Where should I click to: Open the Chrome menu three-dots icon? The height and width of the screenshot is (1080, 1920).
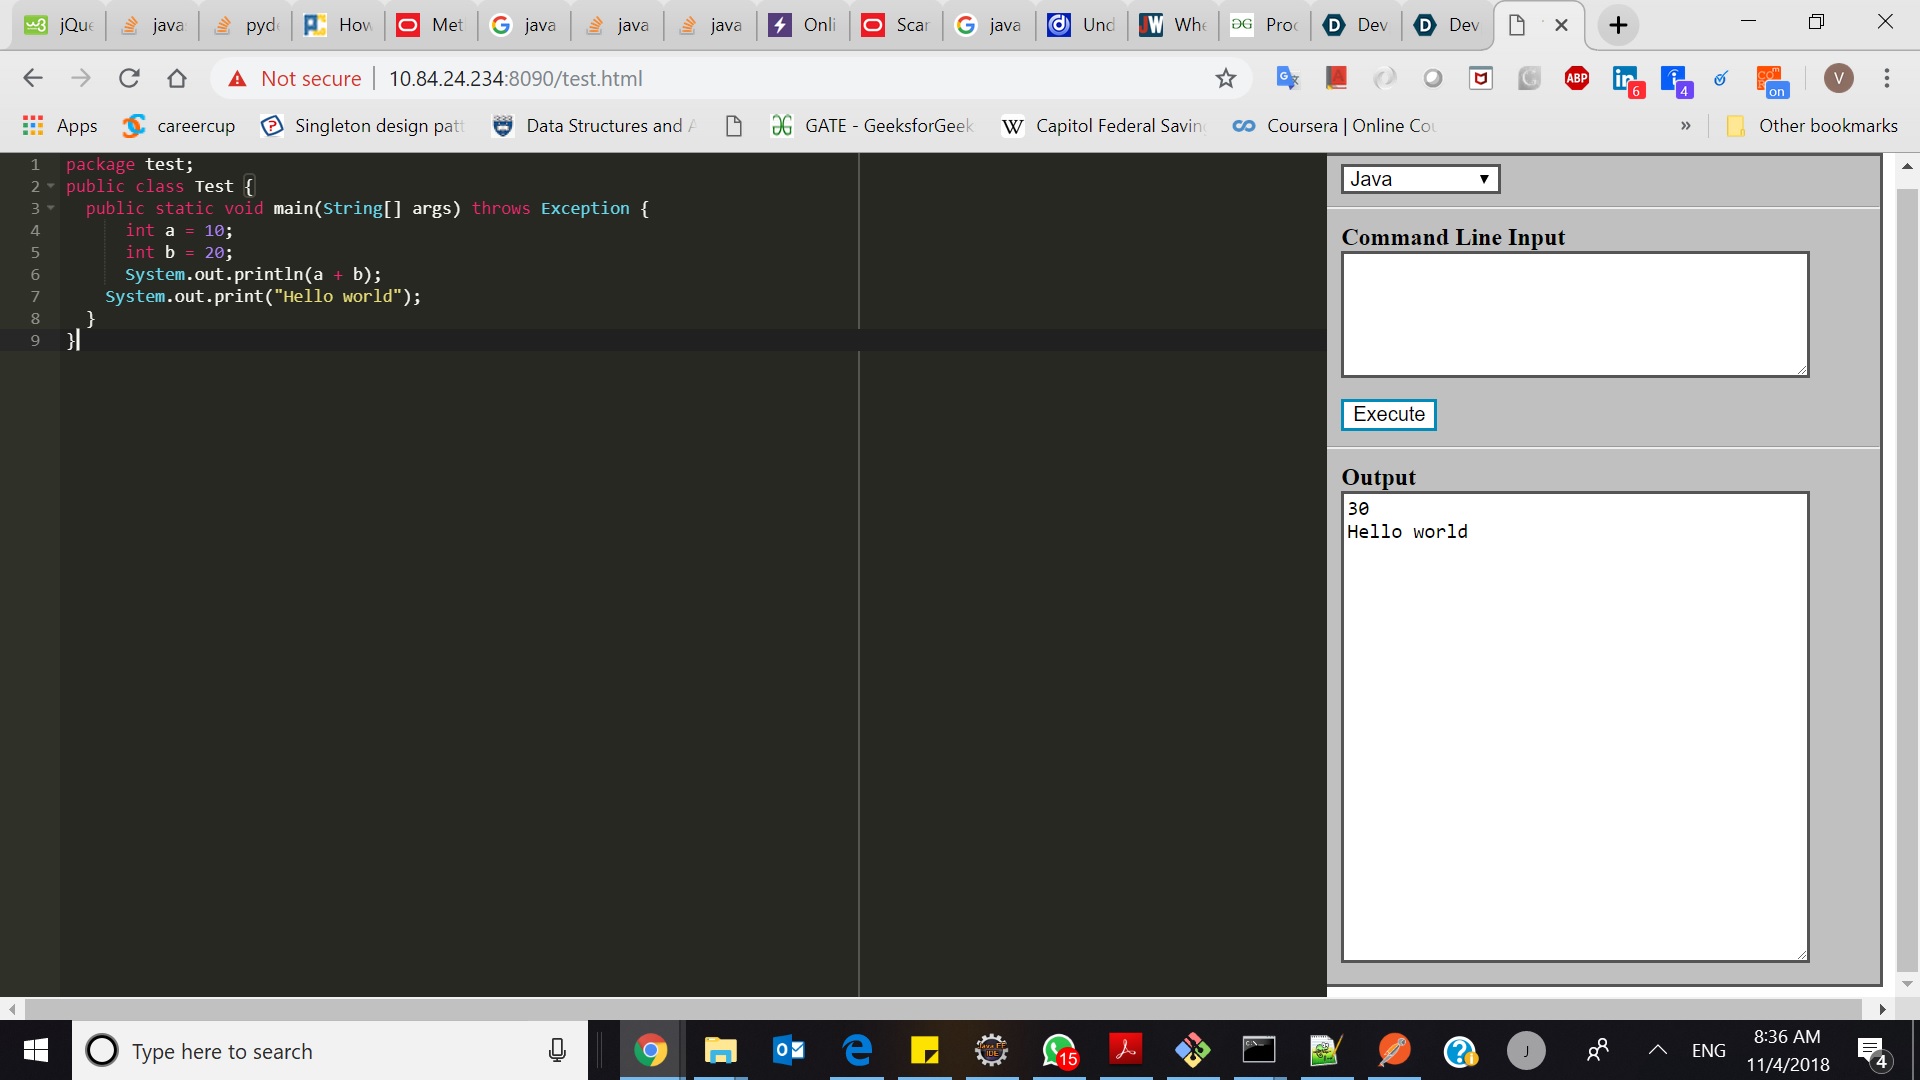1887,78
